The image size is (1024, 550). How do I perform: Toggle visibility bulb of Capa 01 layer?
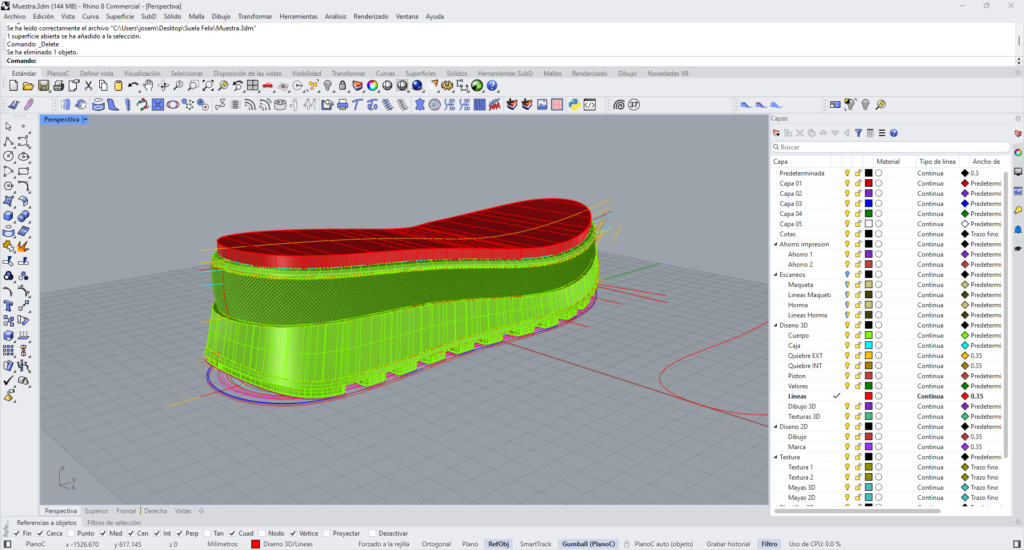pyautogui.click(x=847, y=183)
